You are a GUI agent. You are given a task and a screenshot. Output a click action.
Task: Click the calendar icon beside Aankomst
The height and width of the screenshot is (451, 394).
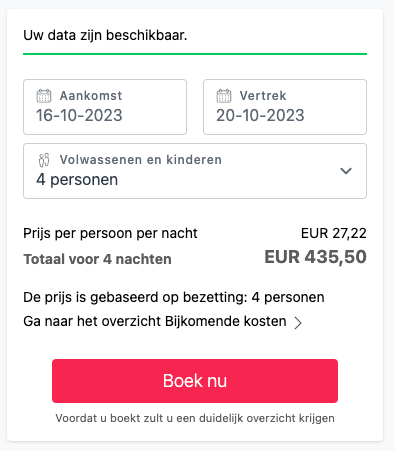[x=44, y=96]
